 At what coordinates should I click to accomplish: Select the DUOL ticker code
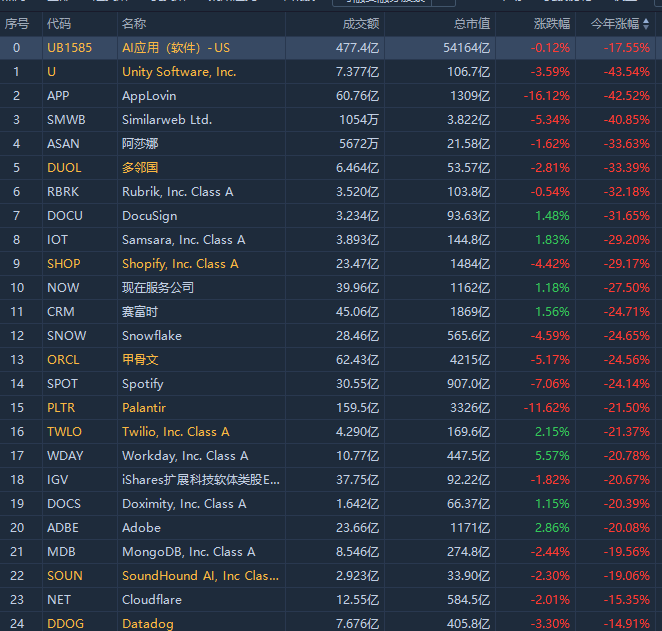click(x=64, y=168)
